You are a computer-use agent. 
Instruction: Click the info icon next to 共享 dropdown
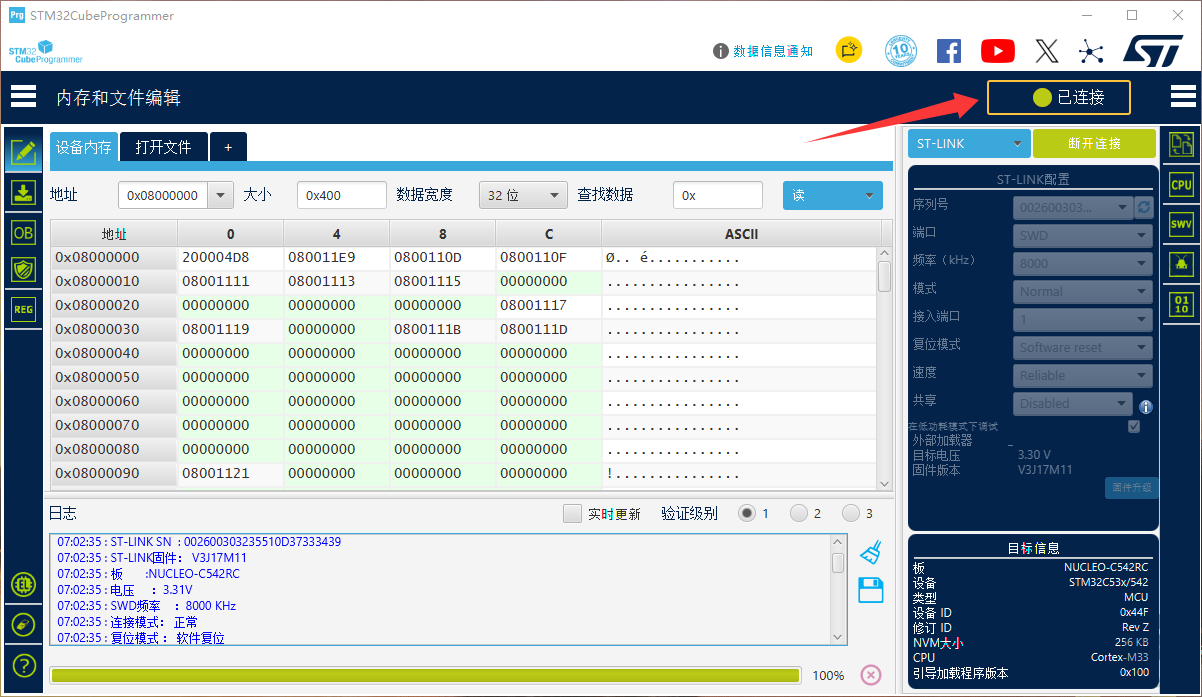pos(1146,407)
